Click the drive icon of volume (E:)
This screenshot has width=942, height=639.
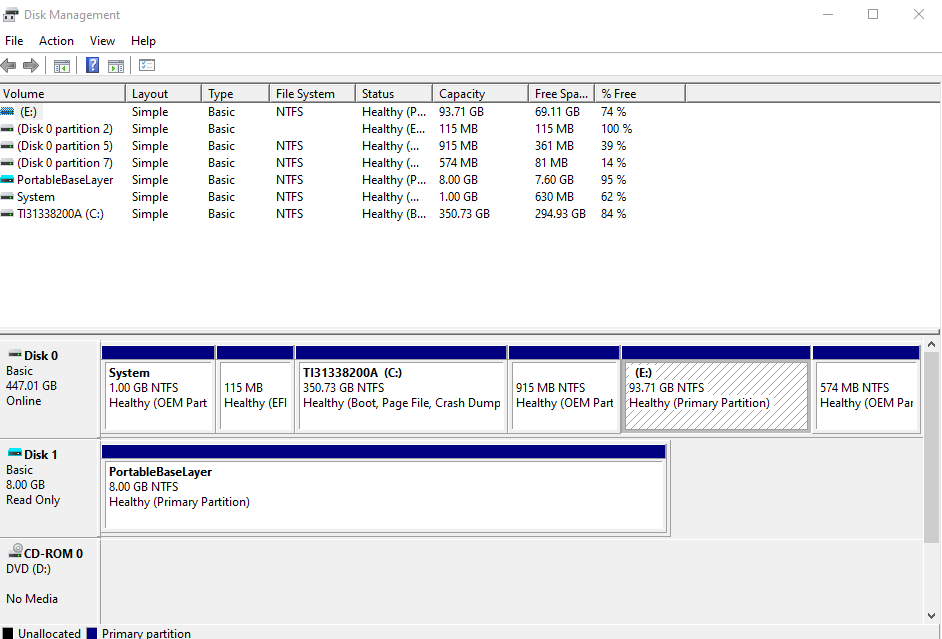pyautogui.click(x=7, y=112)
